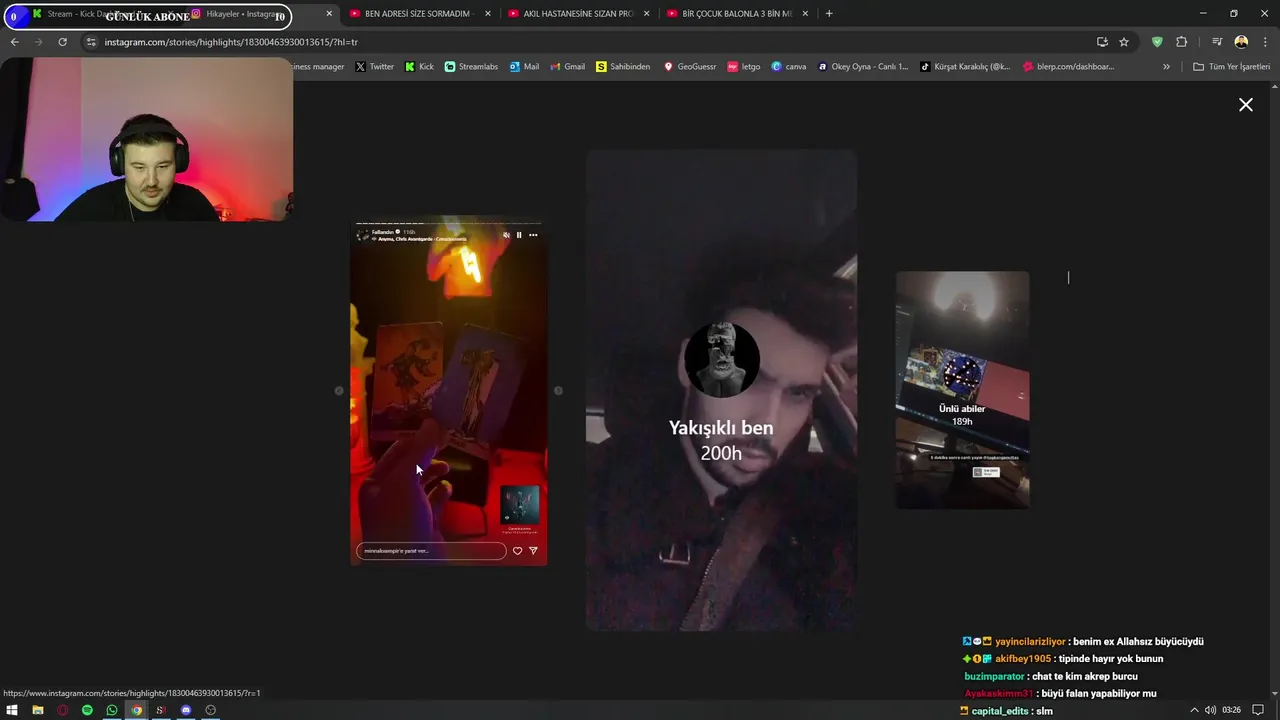This screenshot has height=720, width=1280.
Task: Open the 'Yakışıklı ben' highlight preview
Action: click(x=721, y=390)
